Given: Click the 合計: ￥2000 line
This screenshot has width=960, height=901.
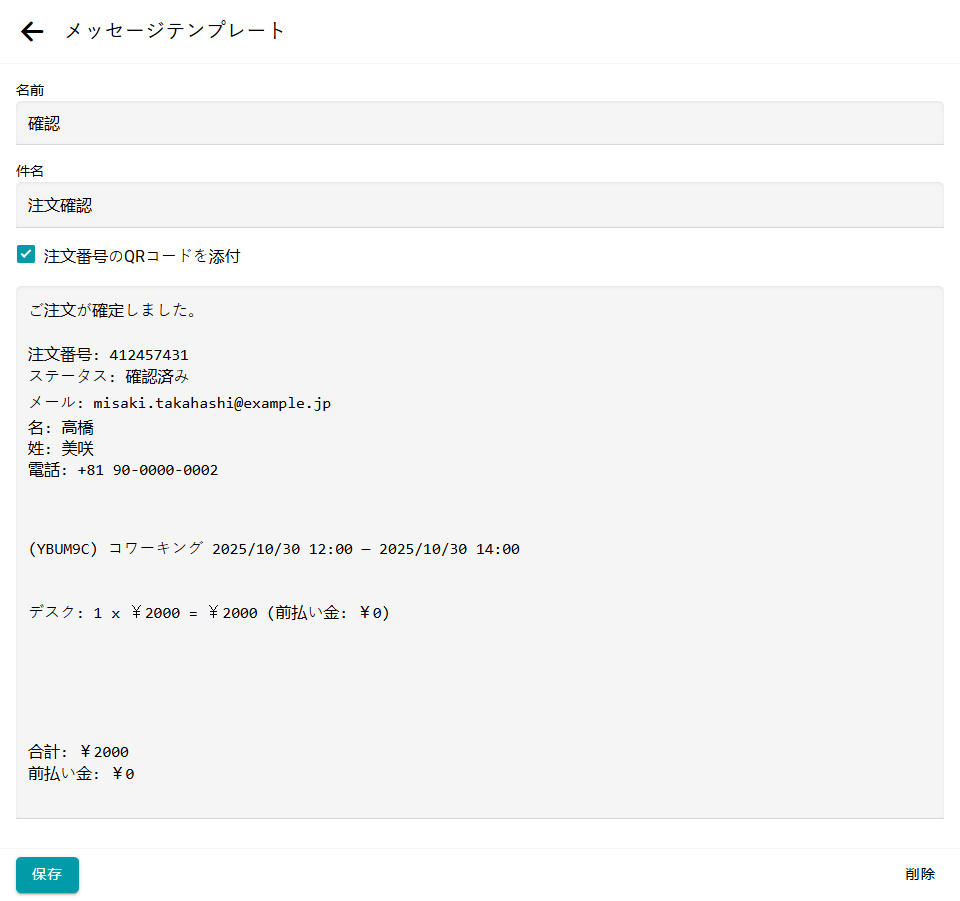Looking at the screenshot, I should (x=78, y=752).
